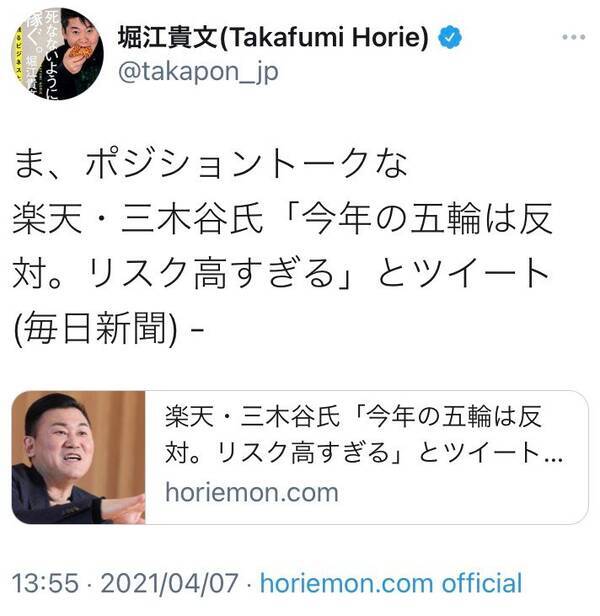Click the 2021/04/07 date
The width and height of the screenshot is (600, 616).
click(169, 583)
